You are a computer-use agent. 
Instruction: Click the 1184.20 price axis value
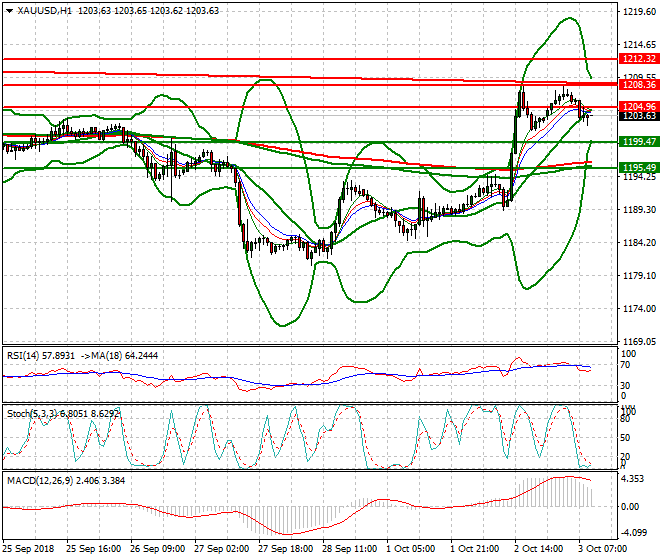(x=639, y=243)
